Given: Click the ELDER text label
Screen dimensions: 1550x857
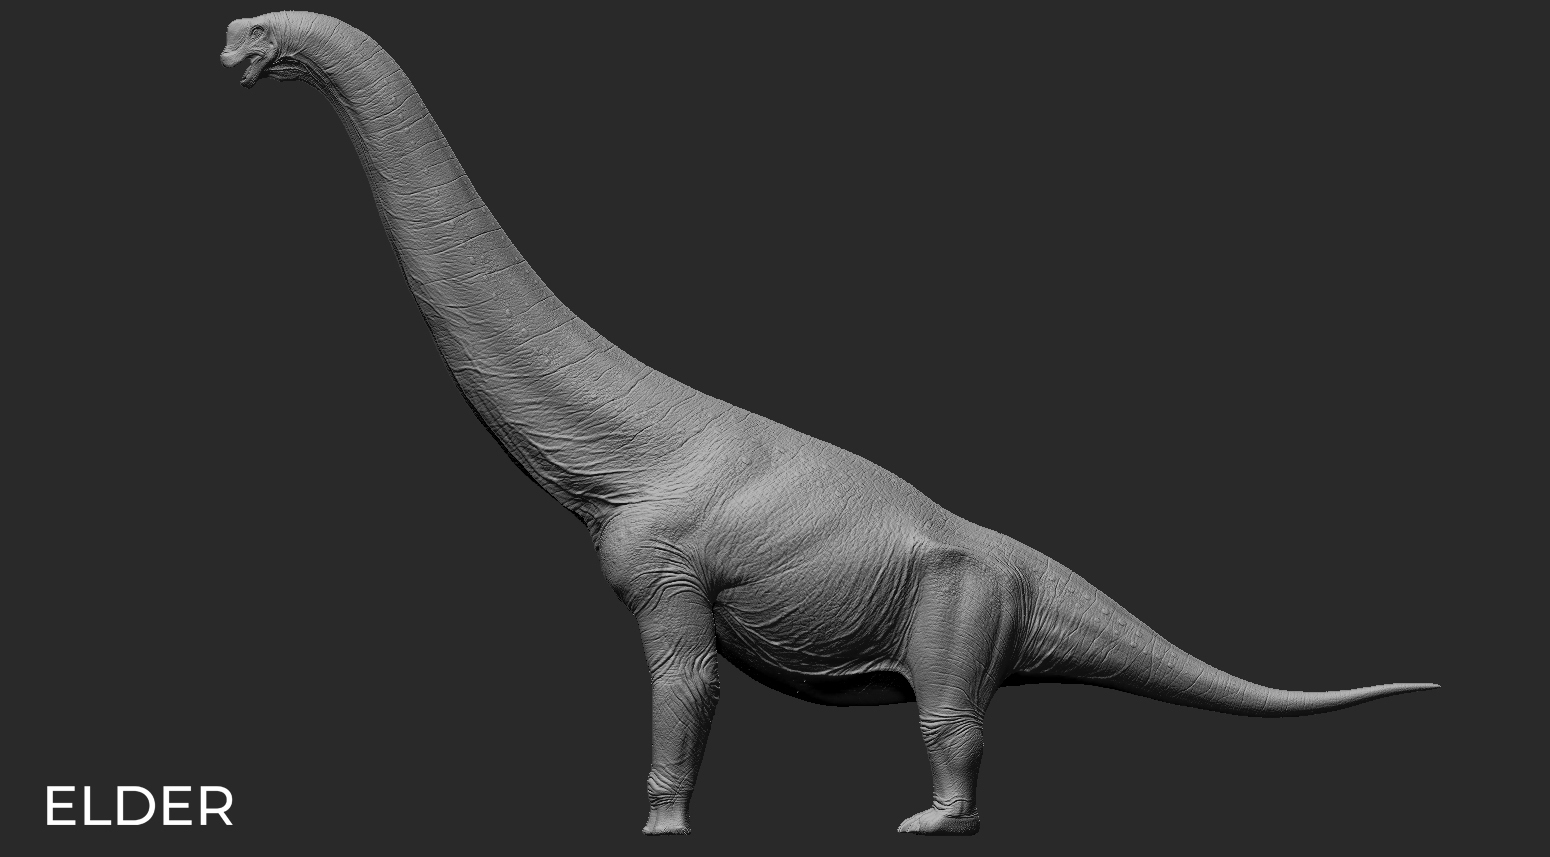Looking at the screenshot, I should 139,807.
